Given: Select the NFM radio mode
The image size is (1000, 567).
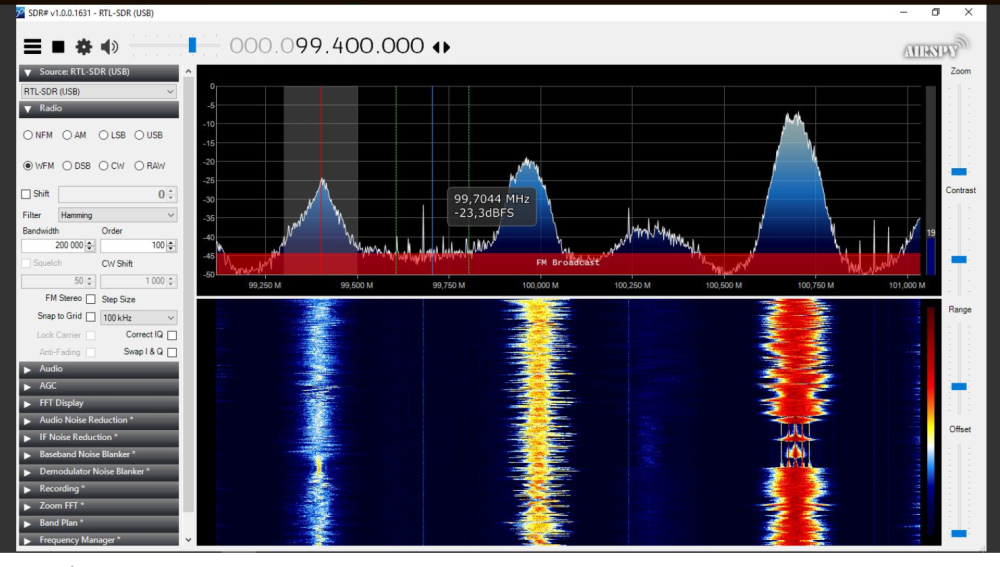Looking at the screenshot, I should (x=28, y=135).
